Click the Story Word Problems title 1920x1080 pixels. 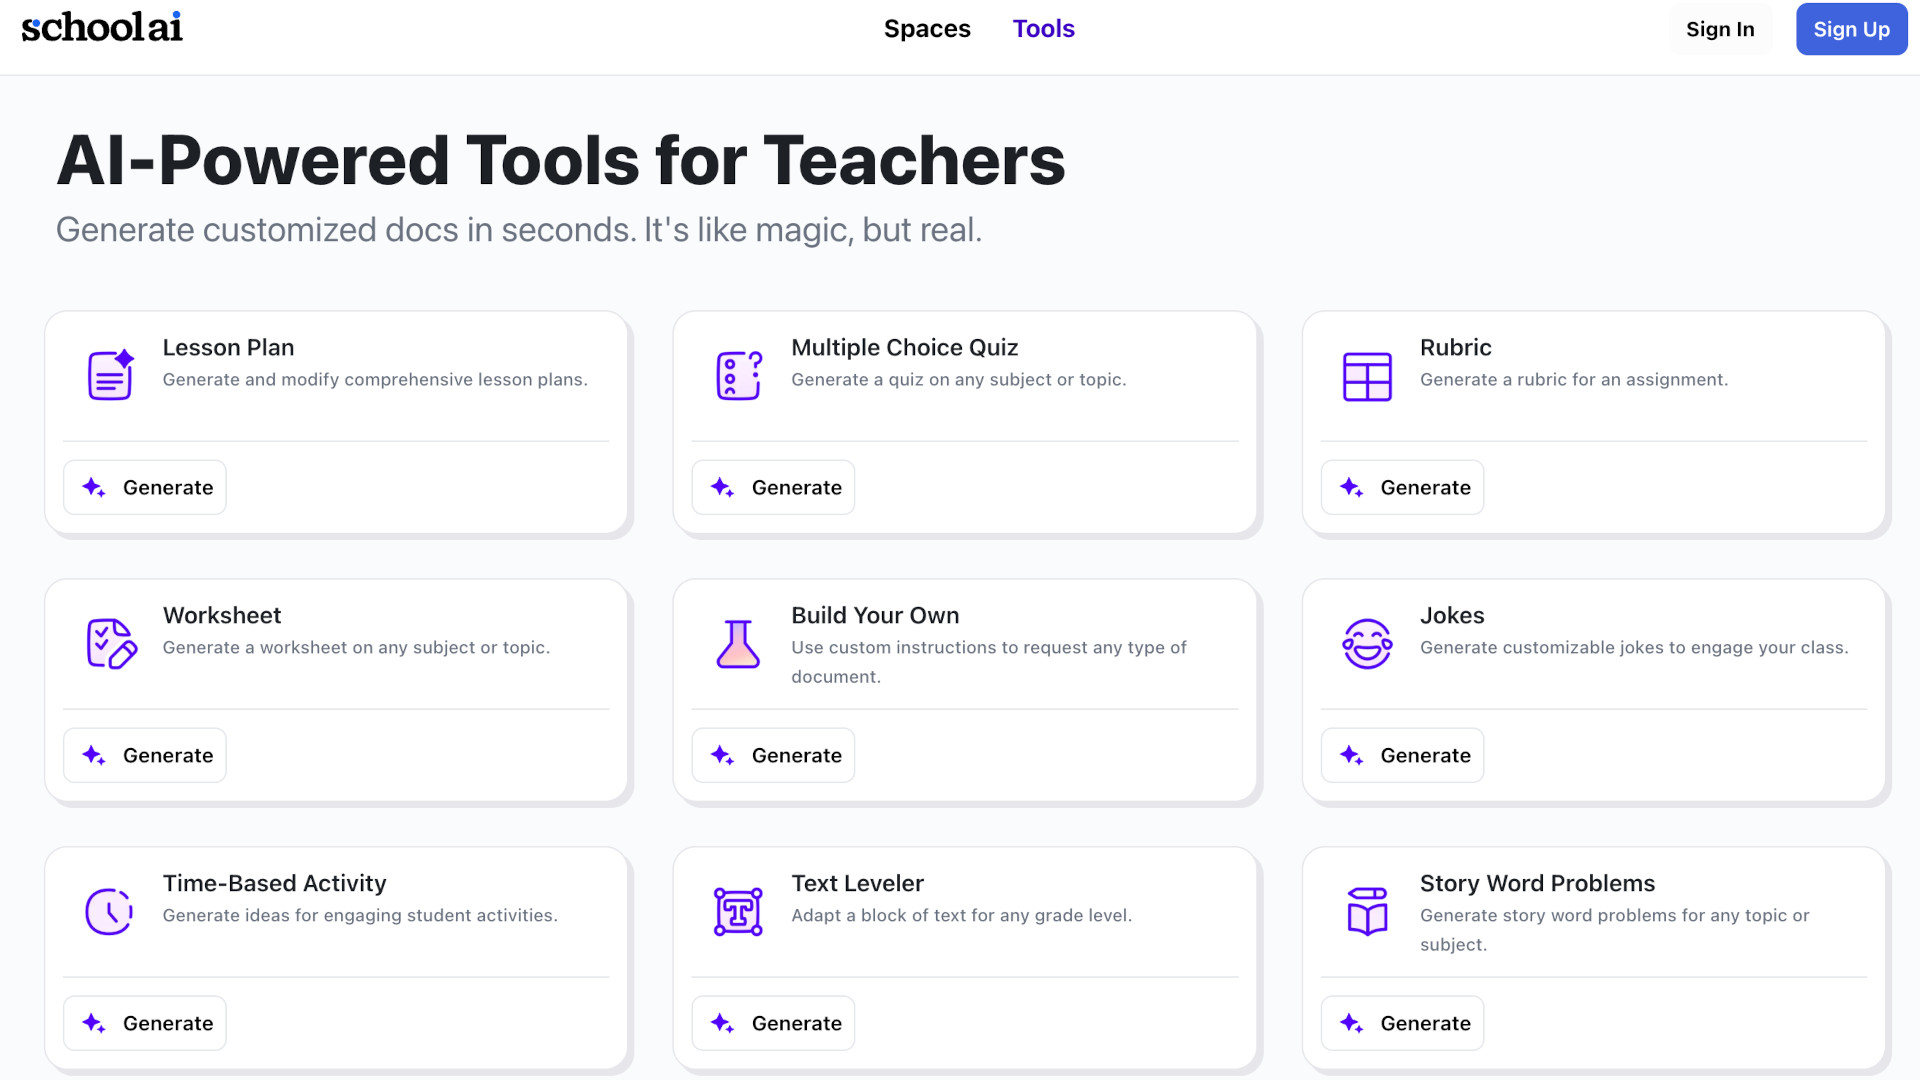[x=1537, y=883]
